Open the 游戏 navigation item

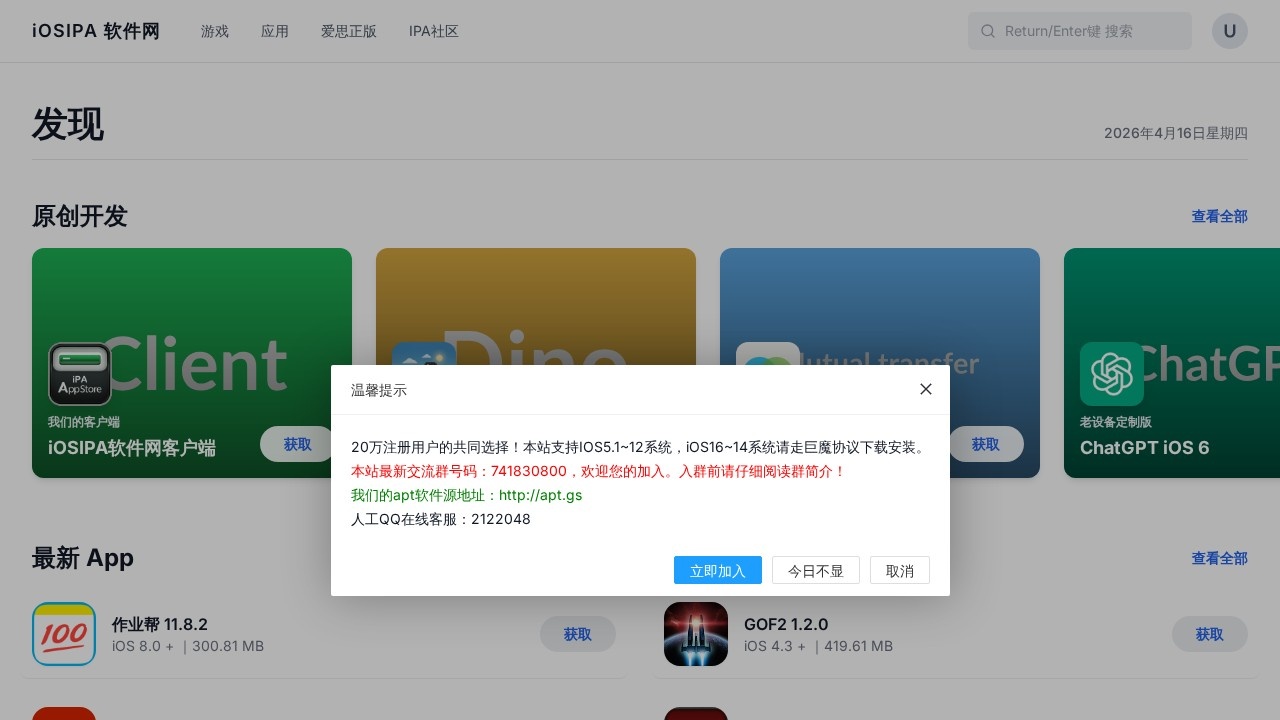click(x=214, y=31)
